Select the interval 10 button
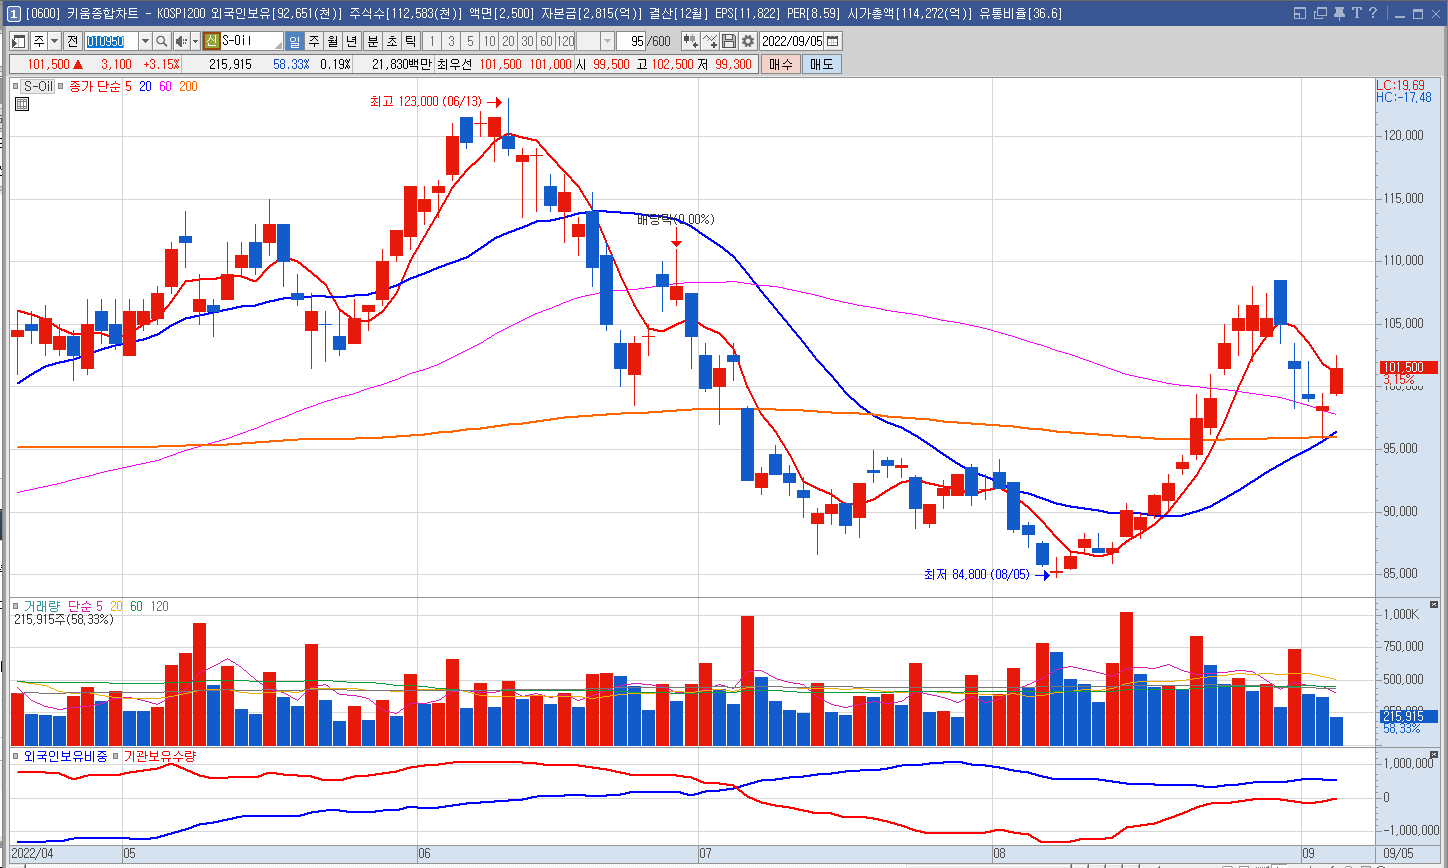Screen dimensions: 1448x868 click(x=489, y=41)
